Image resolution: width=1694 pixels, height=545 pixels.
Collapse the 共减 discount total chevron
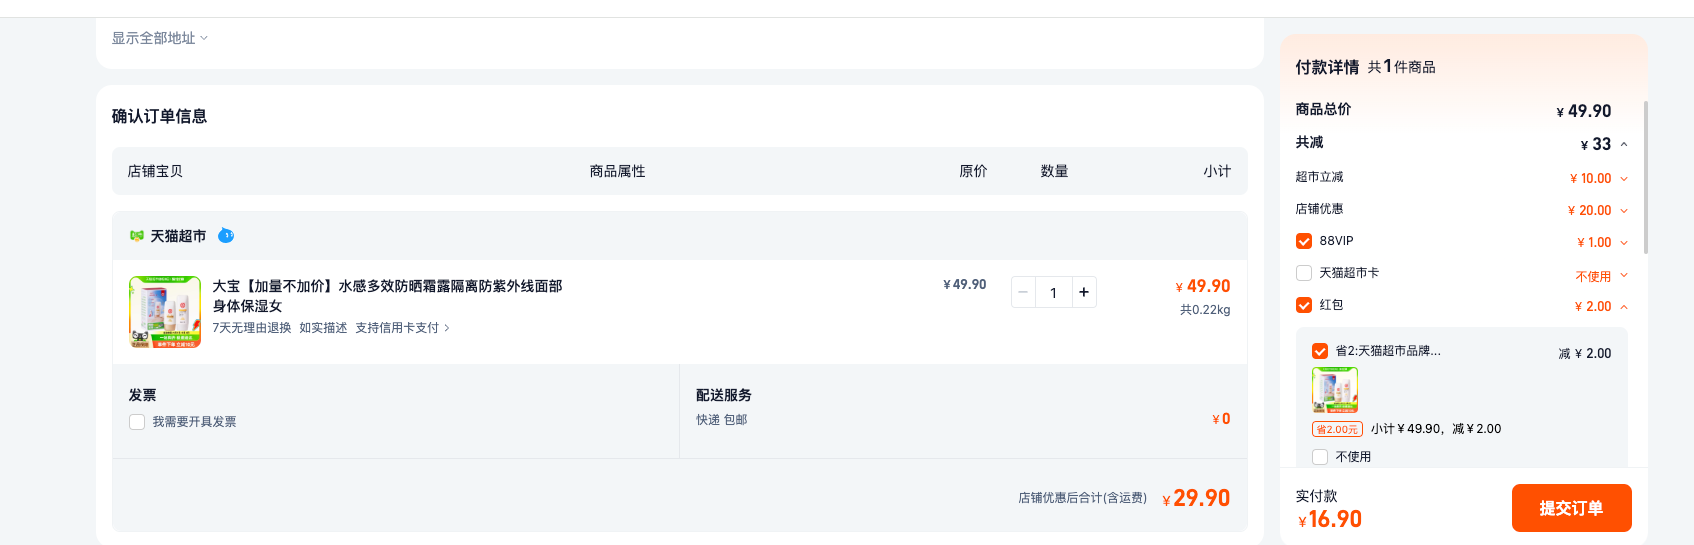[x=1624, y=144]
